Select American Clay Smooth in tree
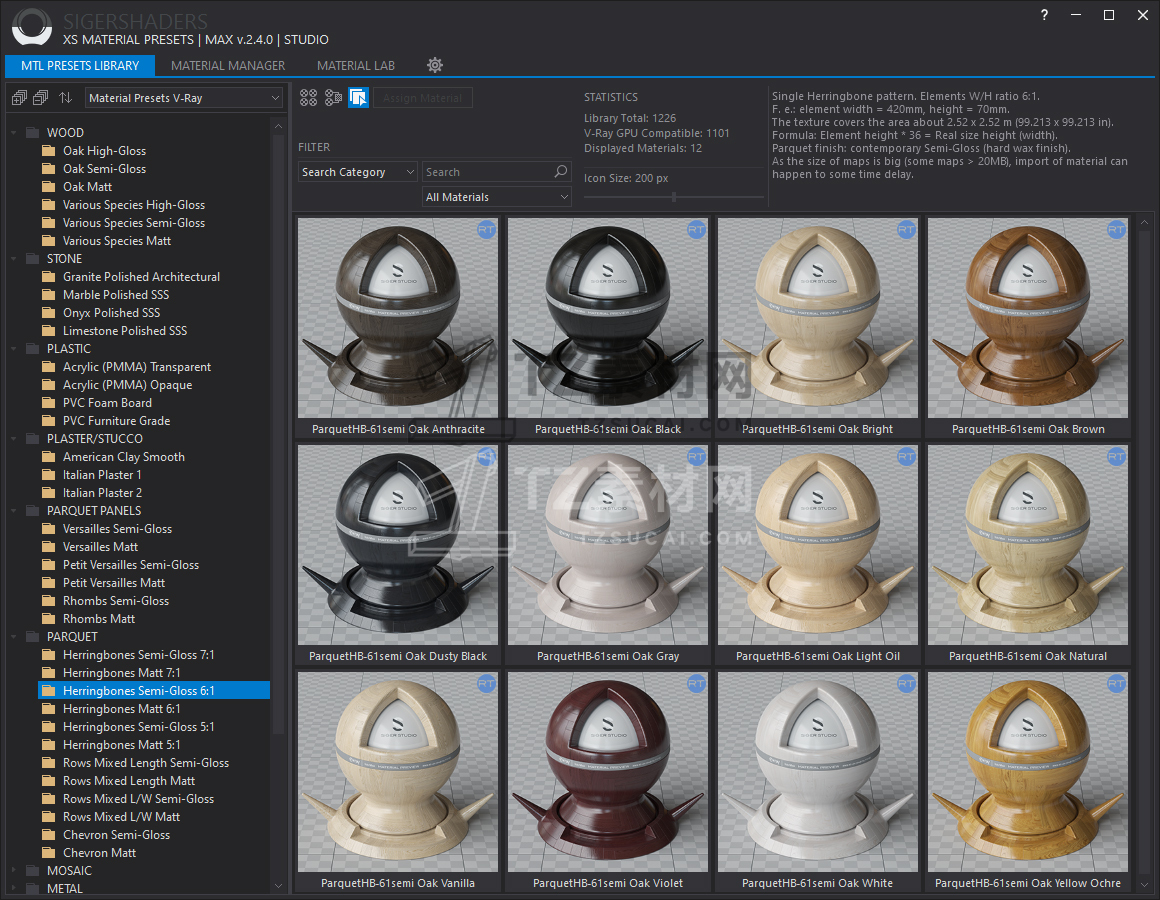This screenshot has height=900, width=1160. pyautogui.click(x=124, y=457)
